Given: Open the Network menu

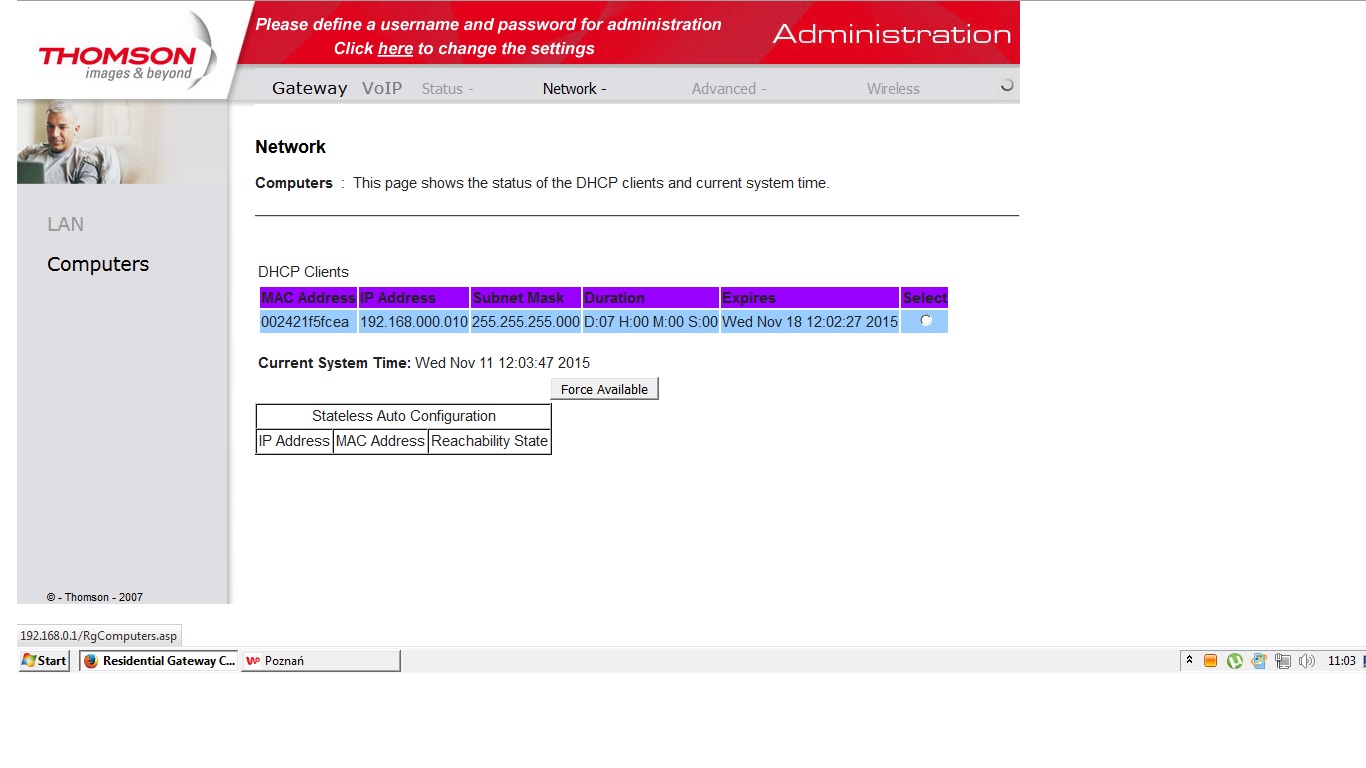Looking at the screenshot, I should pos(574,89).
